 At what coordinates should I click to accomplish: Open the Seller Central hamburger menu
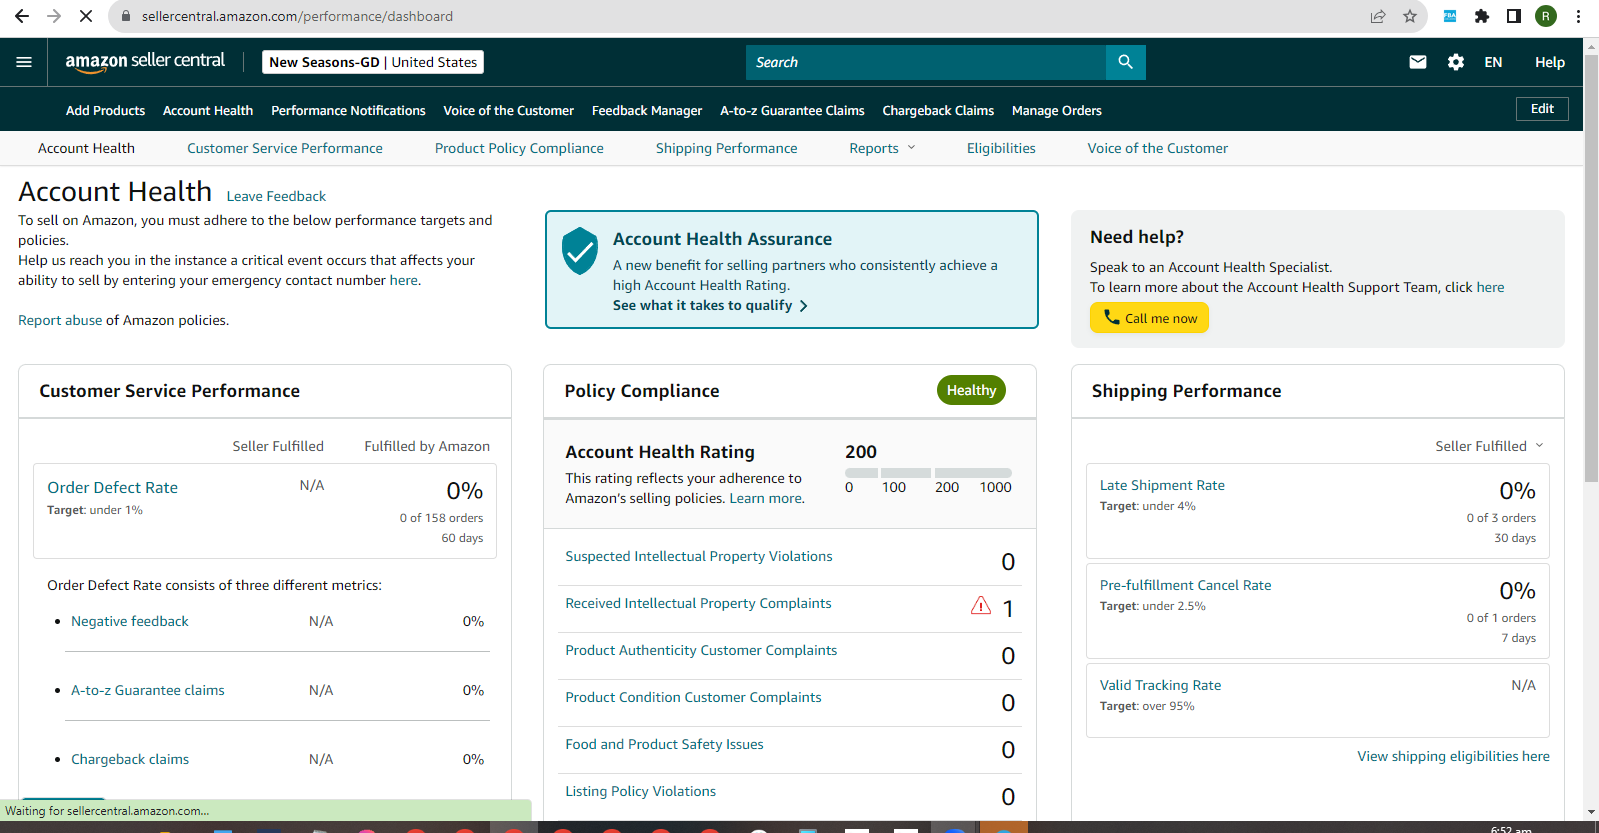(24, 62)
